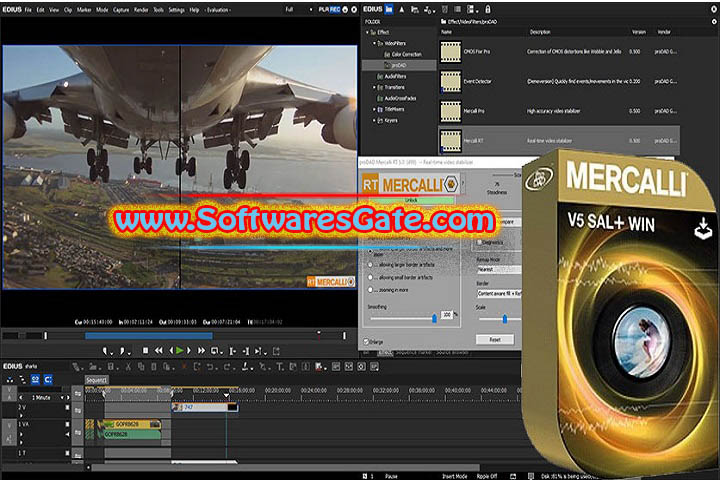Switch to the Sequence1 tab
This screenshot has width=720, height=480.
coord(96,380)
